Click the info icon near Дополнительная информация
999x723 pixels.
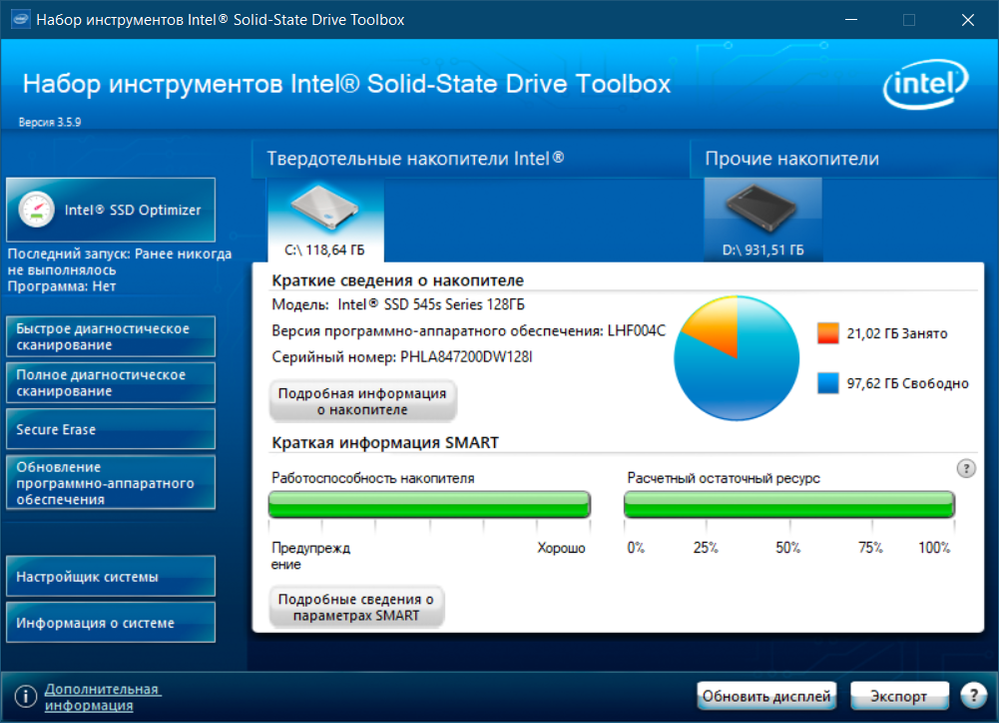click(25, 697)
